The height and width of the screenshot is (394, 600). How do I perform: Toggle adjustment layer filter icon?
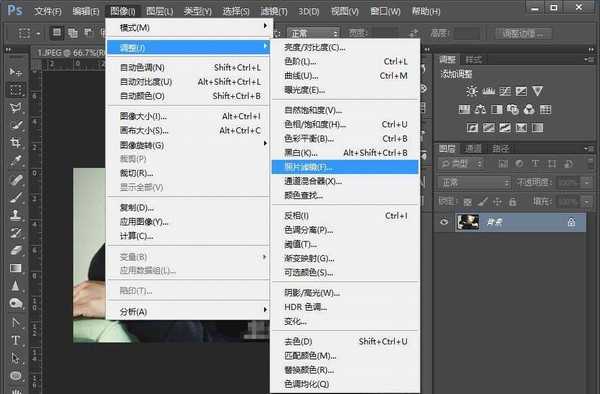click(x=519, y=164)
